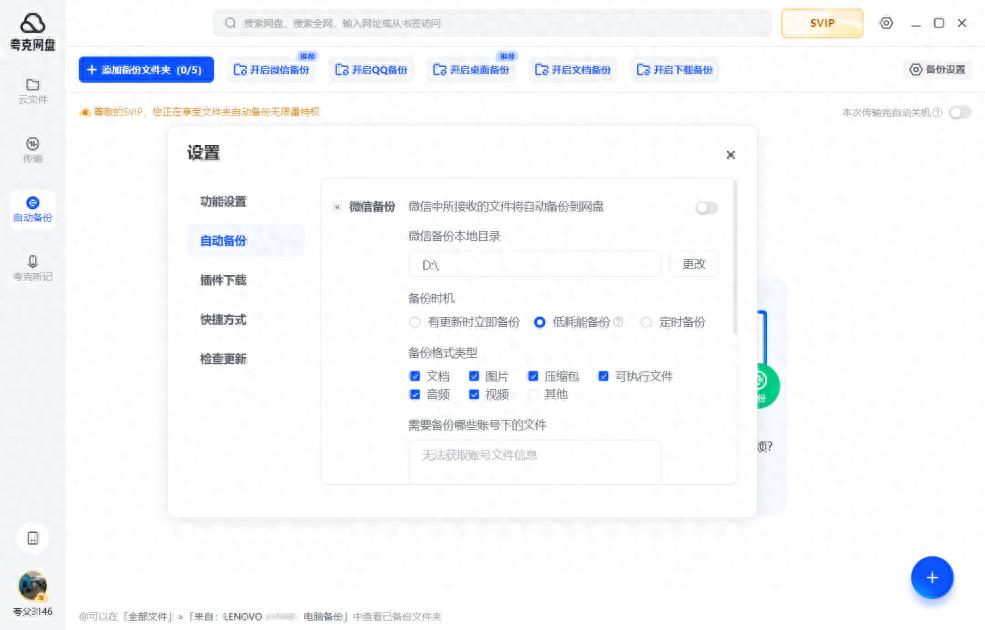Click the user avatar at bottom left
The height and width of the screenshot is (630, 985).
pos(32,586)
